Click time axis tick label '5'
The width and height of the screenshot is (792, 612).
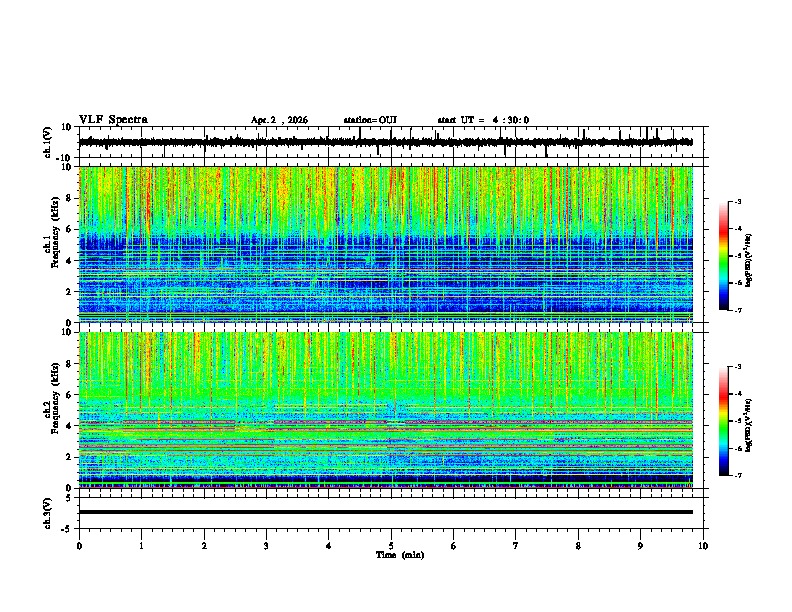point(391,546)
